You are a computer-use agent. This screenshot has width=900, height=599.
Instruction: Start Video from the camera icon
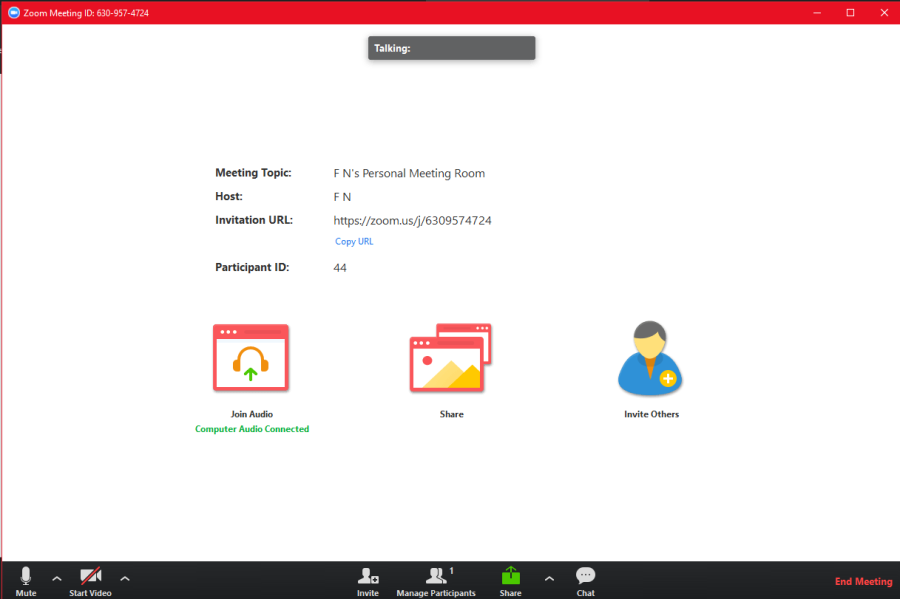(x=90, y=581)
